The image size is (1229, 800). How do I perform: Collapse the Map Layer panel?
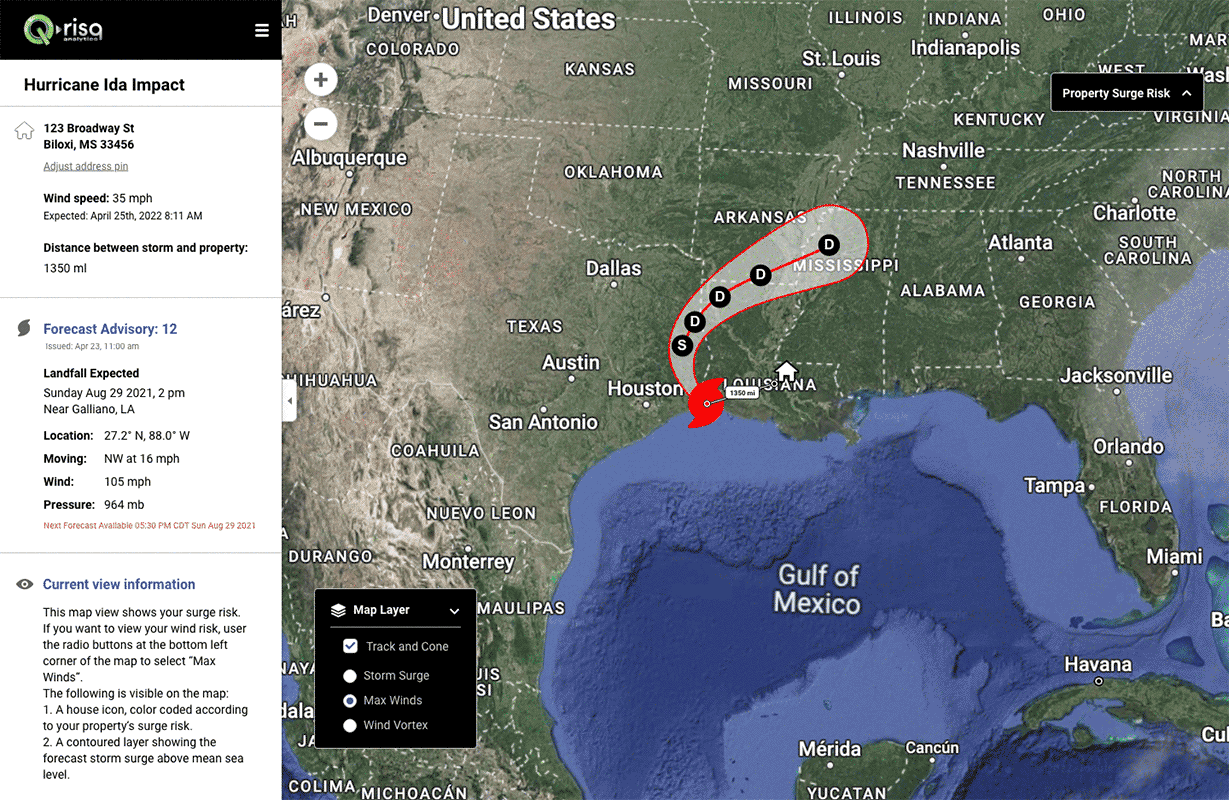454,611
